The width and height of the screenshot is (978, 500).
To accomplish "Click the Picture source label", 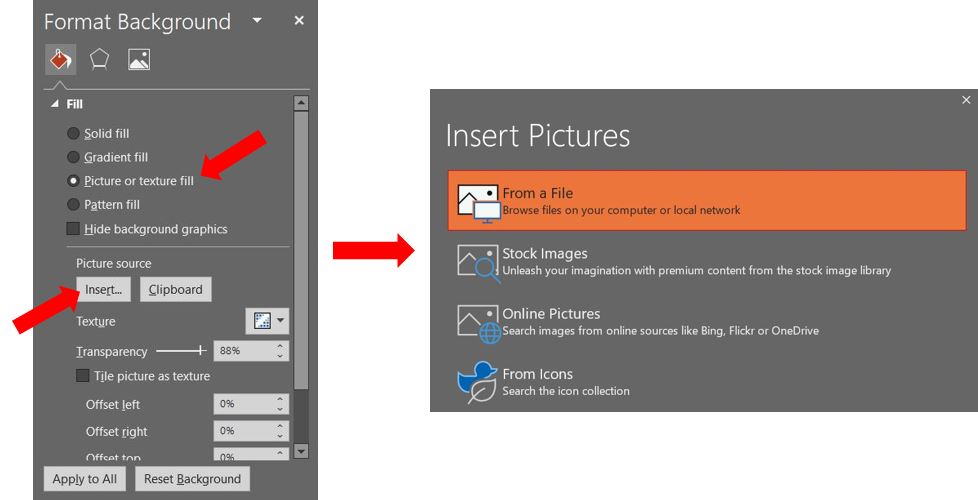I will tap(114, 264).
